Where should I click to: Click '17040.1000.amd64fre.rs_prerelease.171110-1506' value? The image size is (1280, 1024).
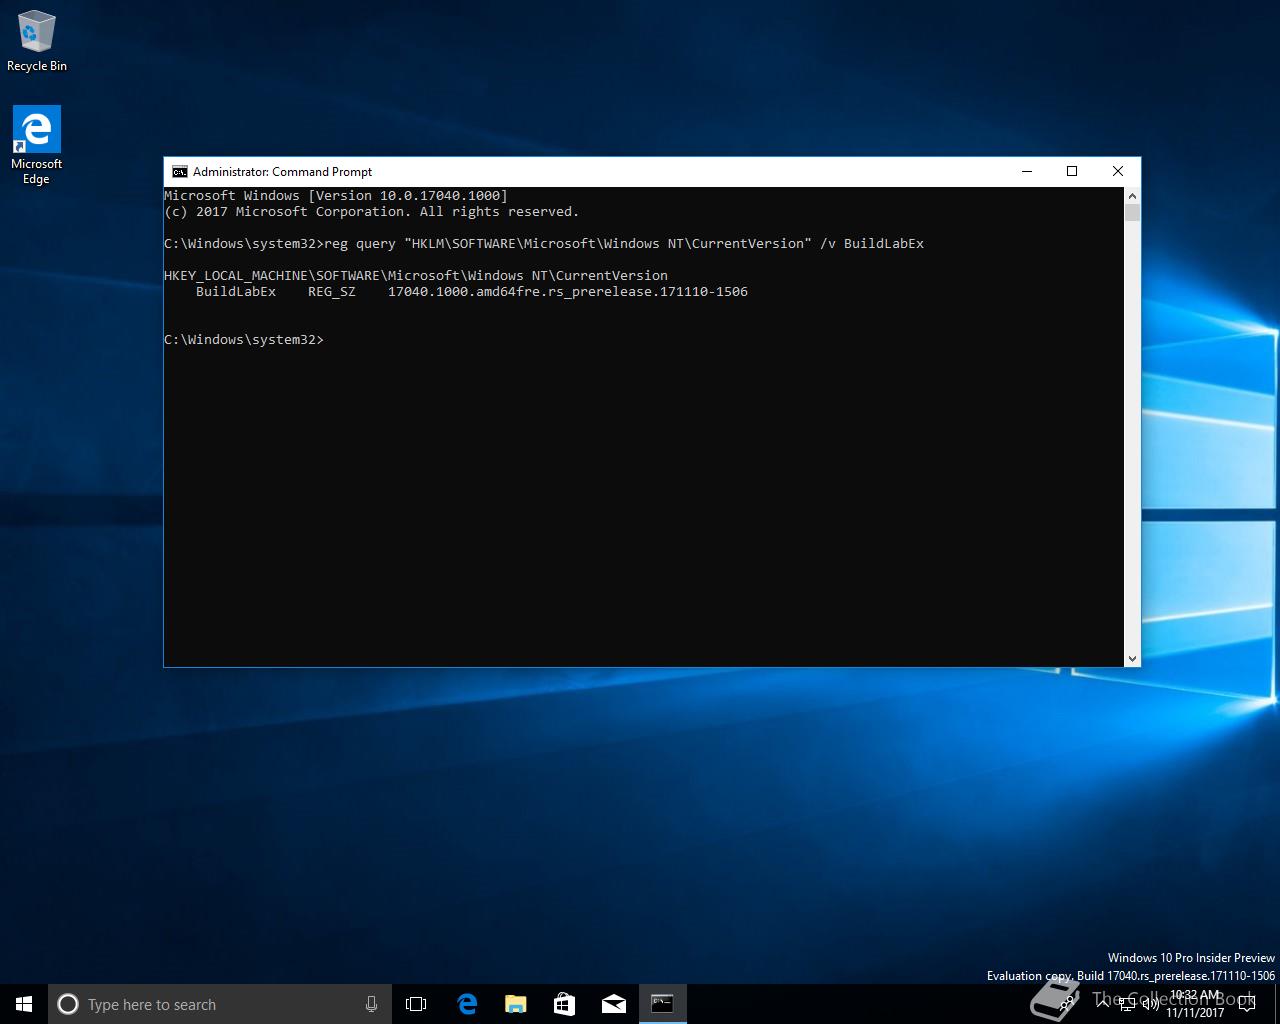click(568, 292)
